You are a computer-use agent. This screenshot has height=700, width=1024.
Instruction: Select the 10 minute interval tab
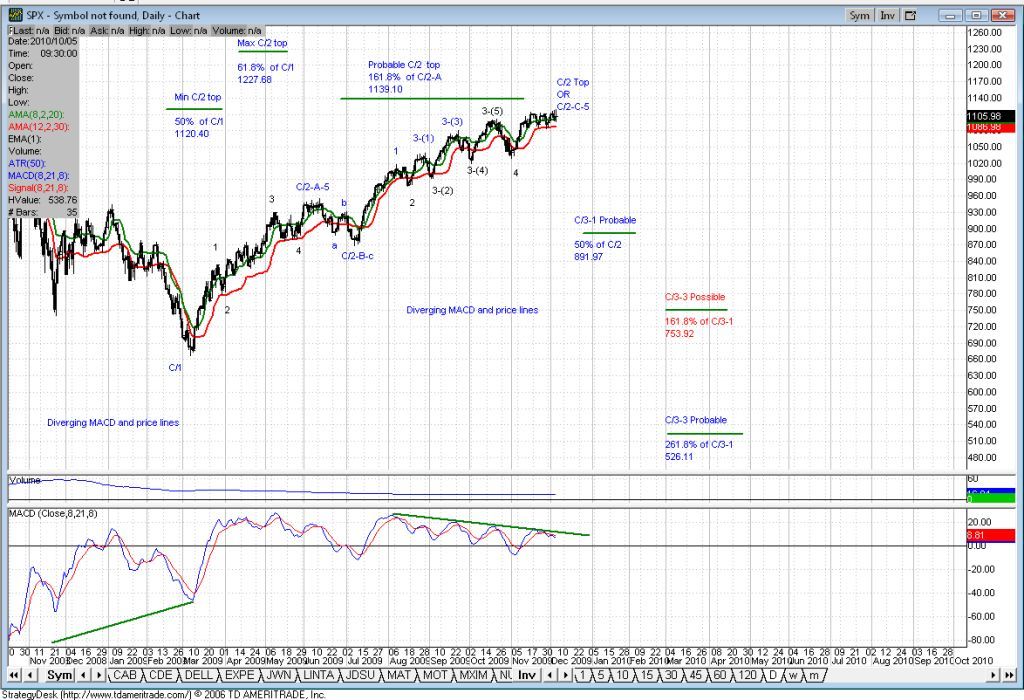[x=622, y=675]
